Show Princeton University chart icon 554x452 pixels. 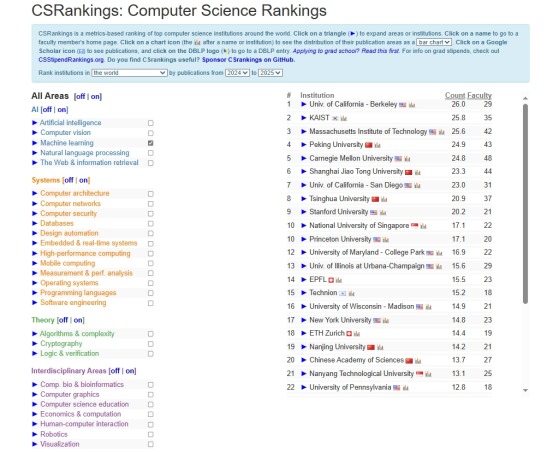pyautogui.click(x=386, y=240)
